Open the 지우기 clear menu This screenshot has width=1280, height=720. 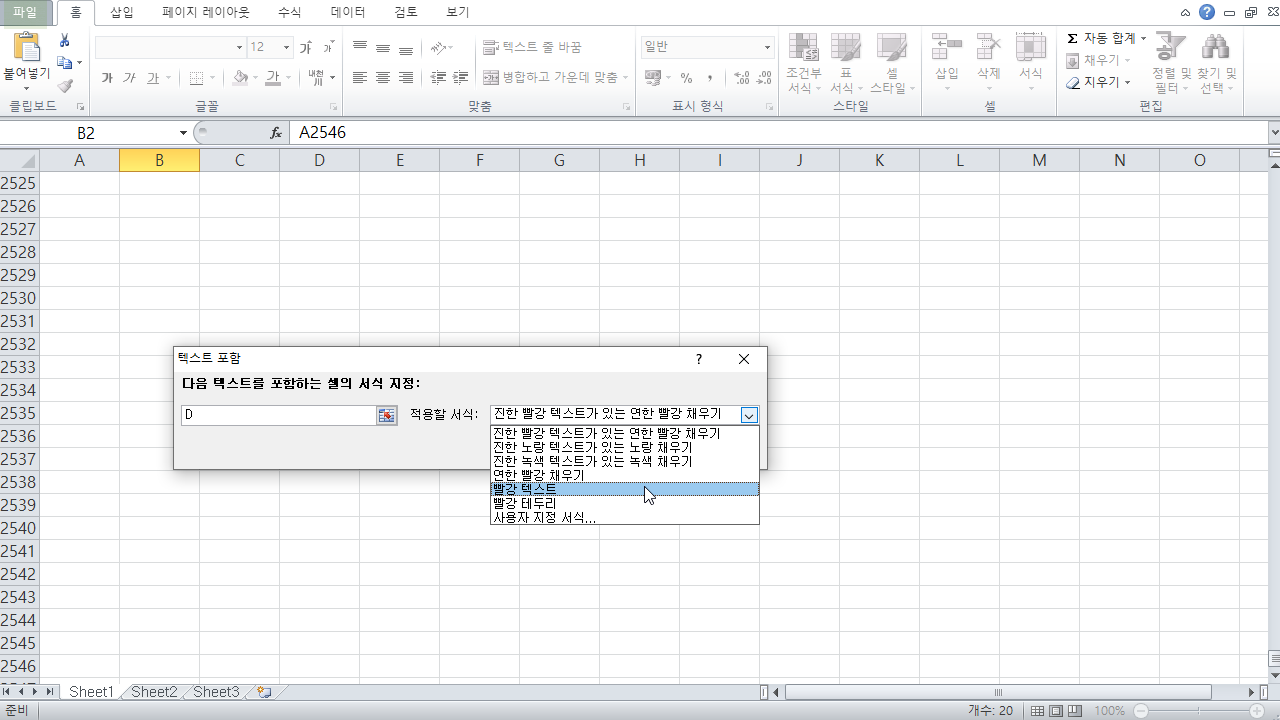[x=1098, y=82]
